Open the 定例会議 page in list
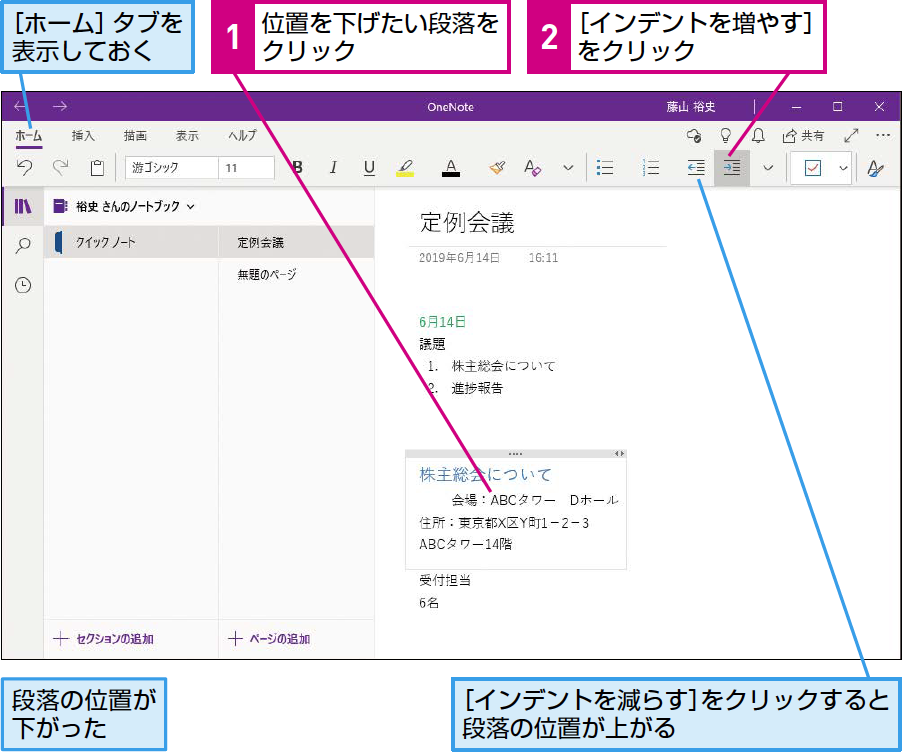Image resolution: width=902 pixels, height=752 pixels. (x=296, y=242)
